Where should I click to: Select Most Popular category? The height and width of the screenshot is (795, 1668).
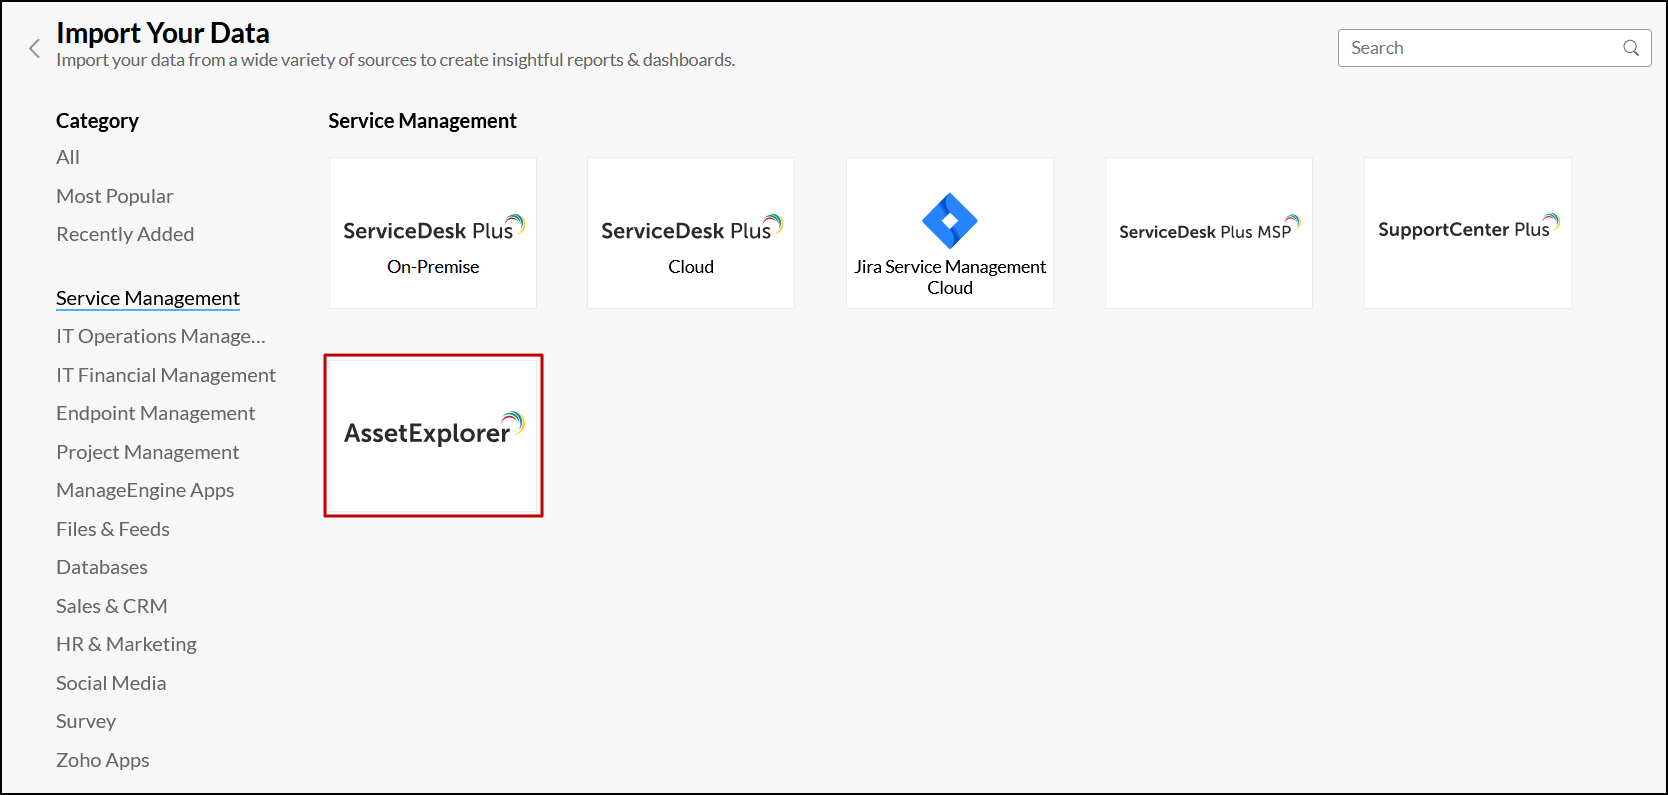click(115, 196)
